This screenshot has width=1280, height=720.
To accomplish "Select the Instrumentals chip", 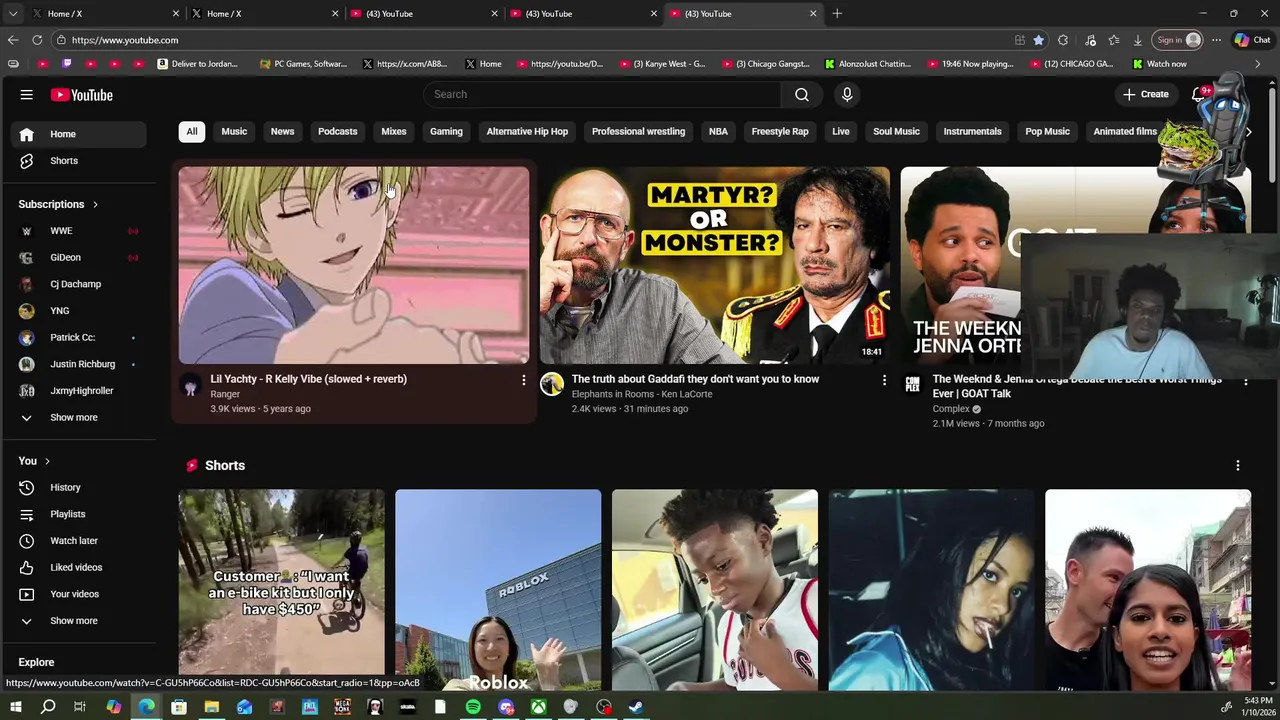I will (x=972, y=131).
